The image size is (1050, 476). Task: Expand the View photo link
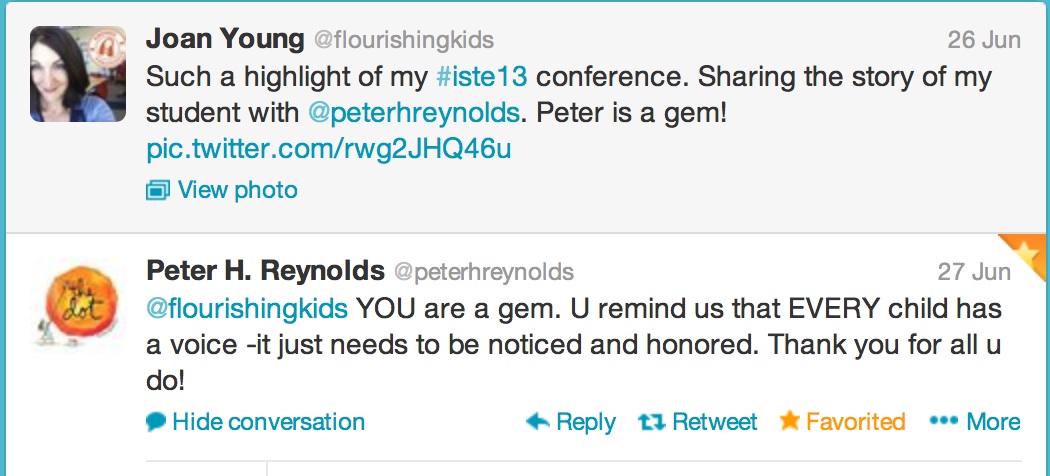tap(237, 189)
